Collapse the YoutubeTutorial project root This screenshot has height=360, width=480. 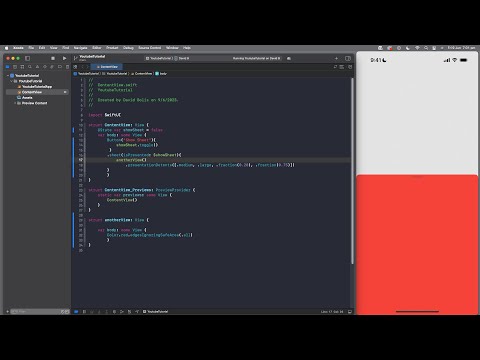[8, 76]
